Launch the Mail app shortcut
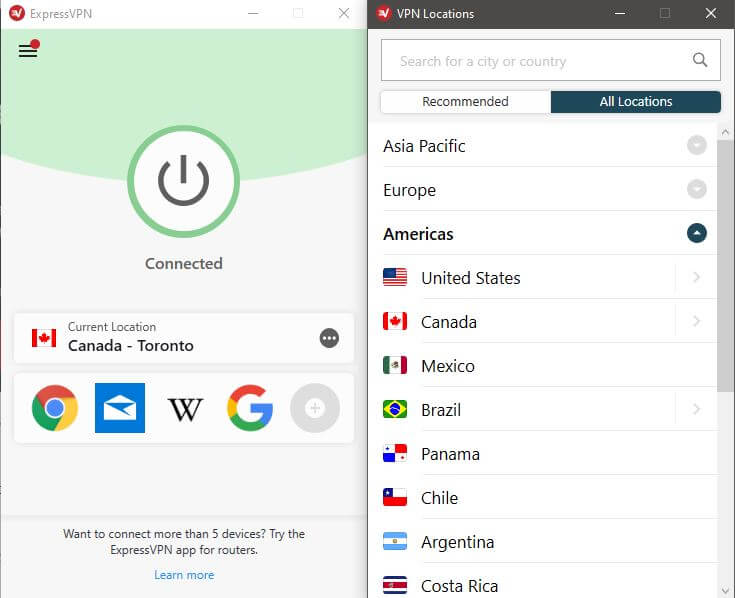This screenshot has height=598, width=735. (x=120, y=408)
